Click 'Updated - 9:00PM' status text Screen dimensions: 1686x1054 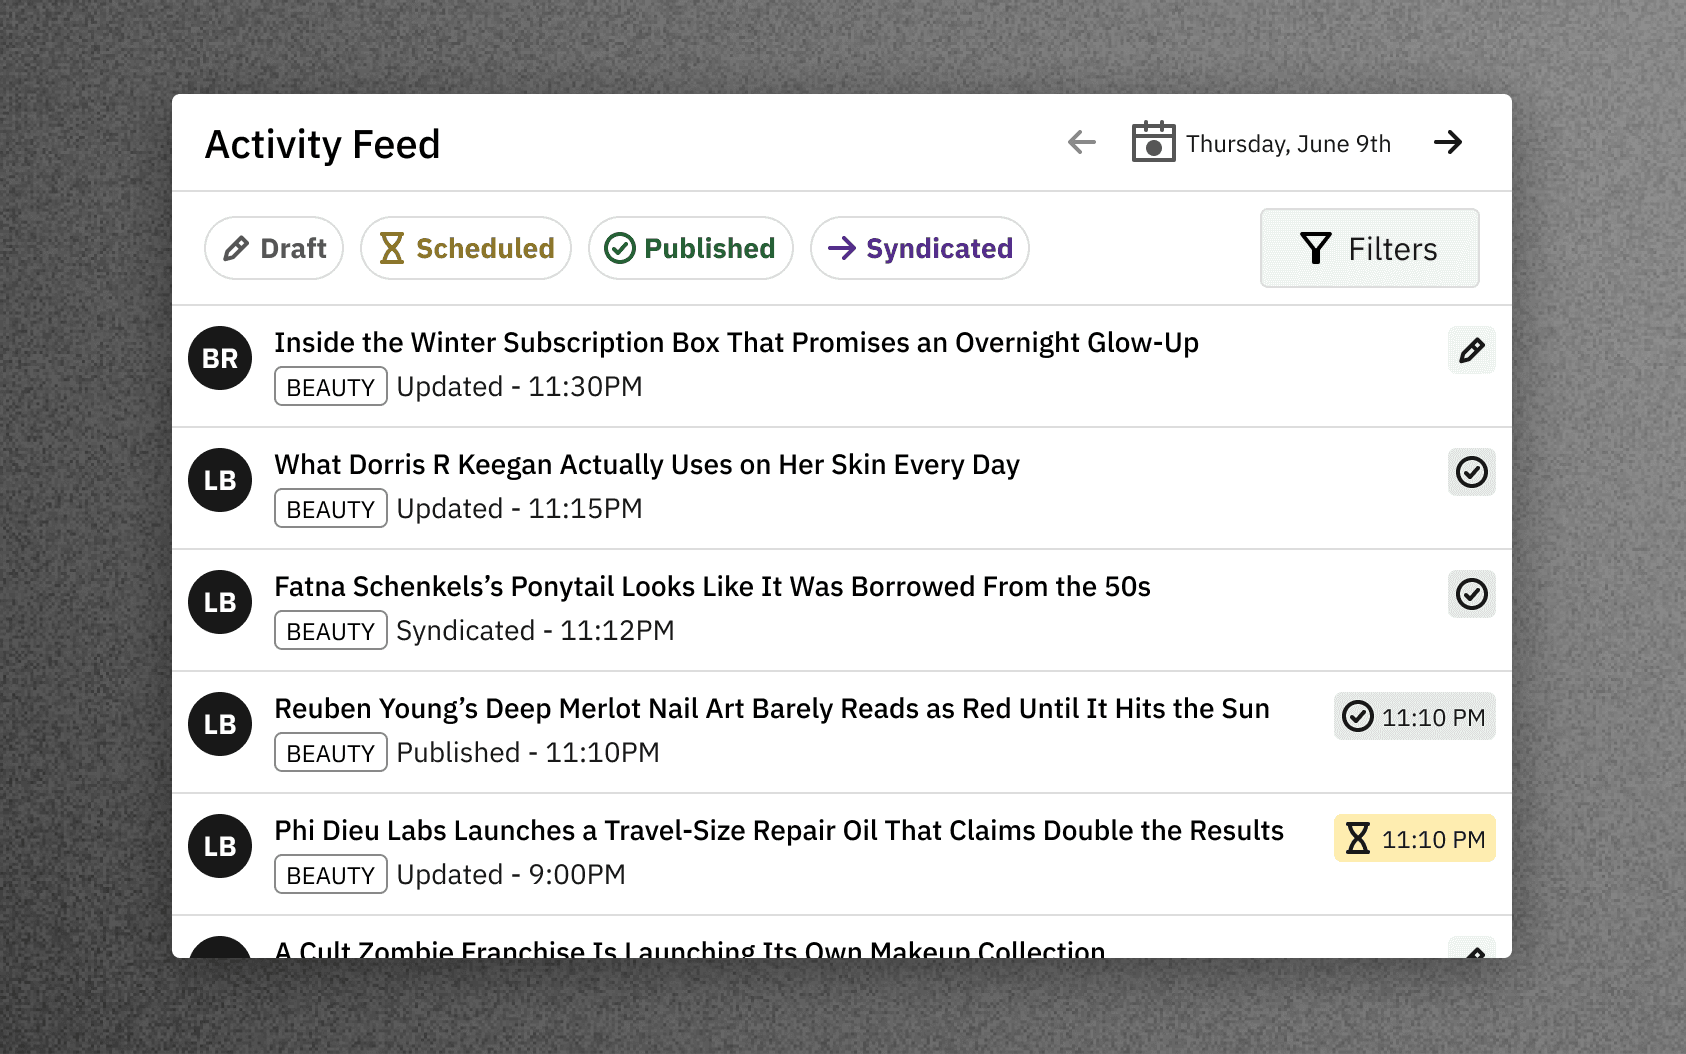(511, 875)
